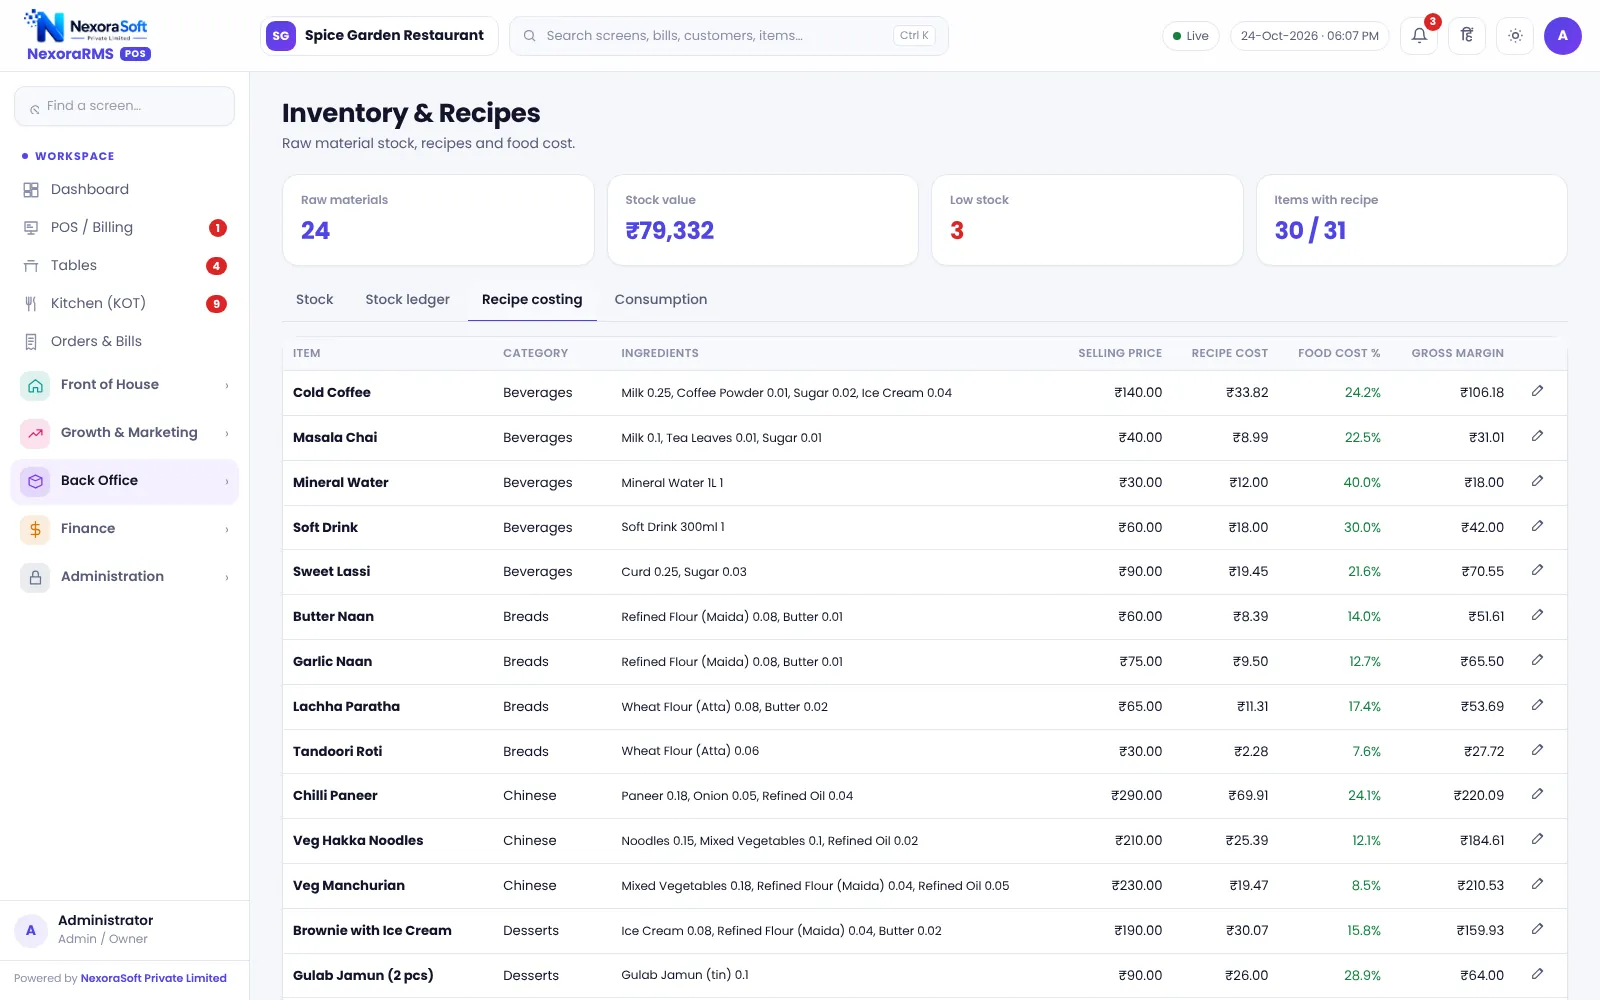
Task: Edit the Gulab Jamun recipe
Action: coord(1537,974)
